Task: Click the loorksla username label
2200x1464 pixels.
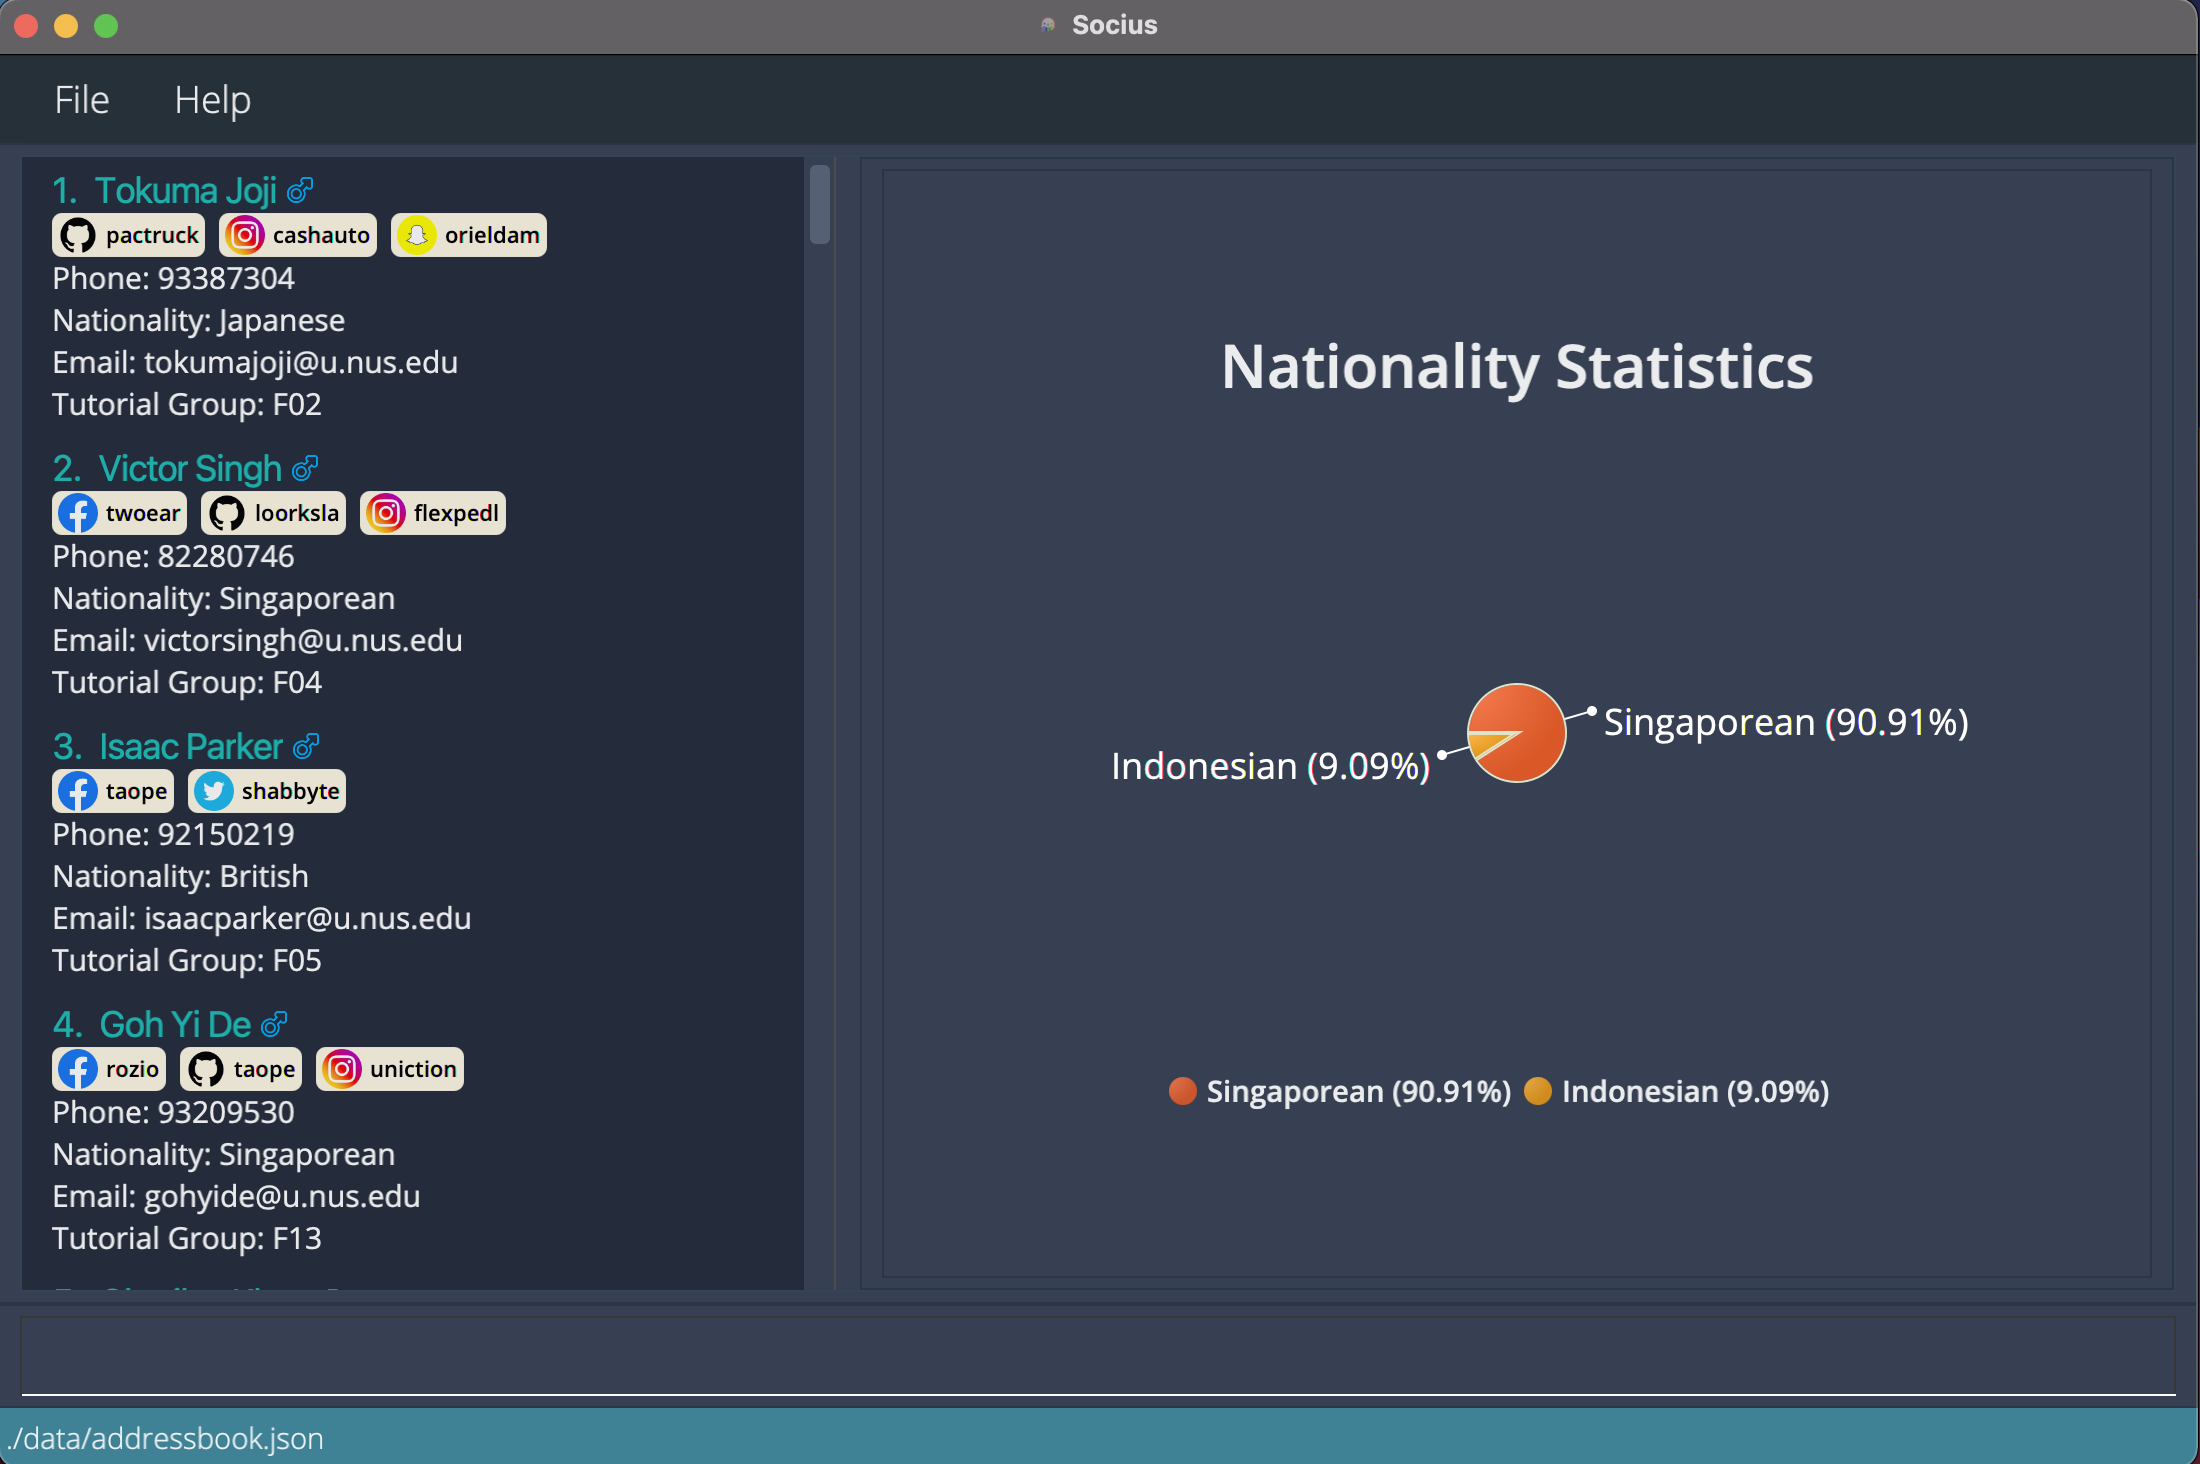Action: 297,513
